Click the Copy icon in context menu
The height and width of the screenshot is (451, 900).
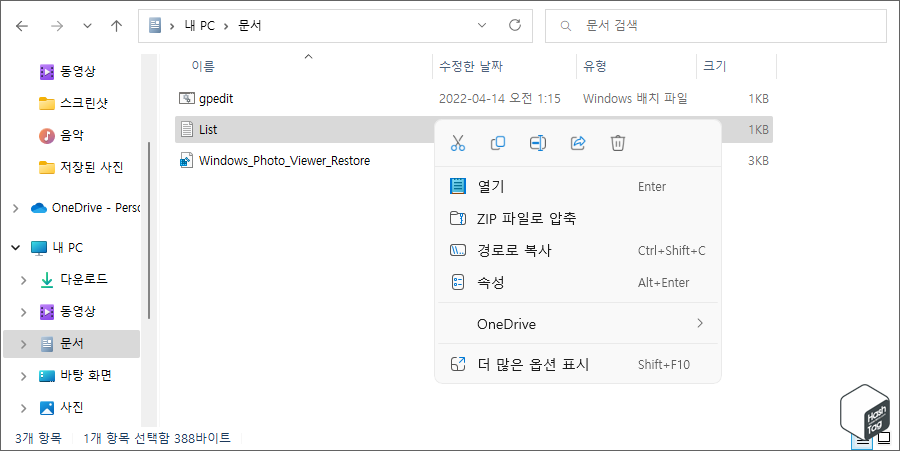[498, 143]
